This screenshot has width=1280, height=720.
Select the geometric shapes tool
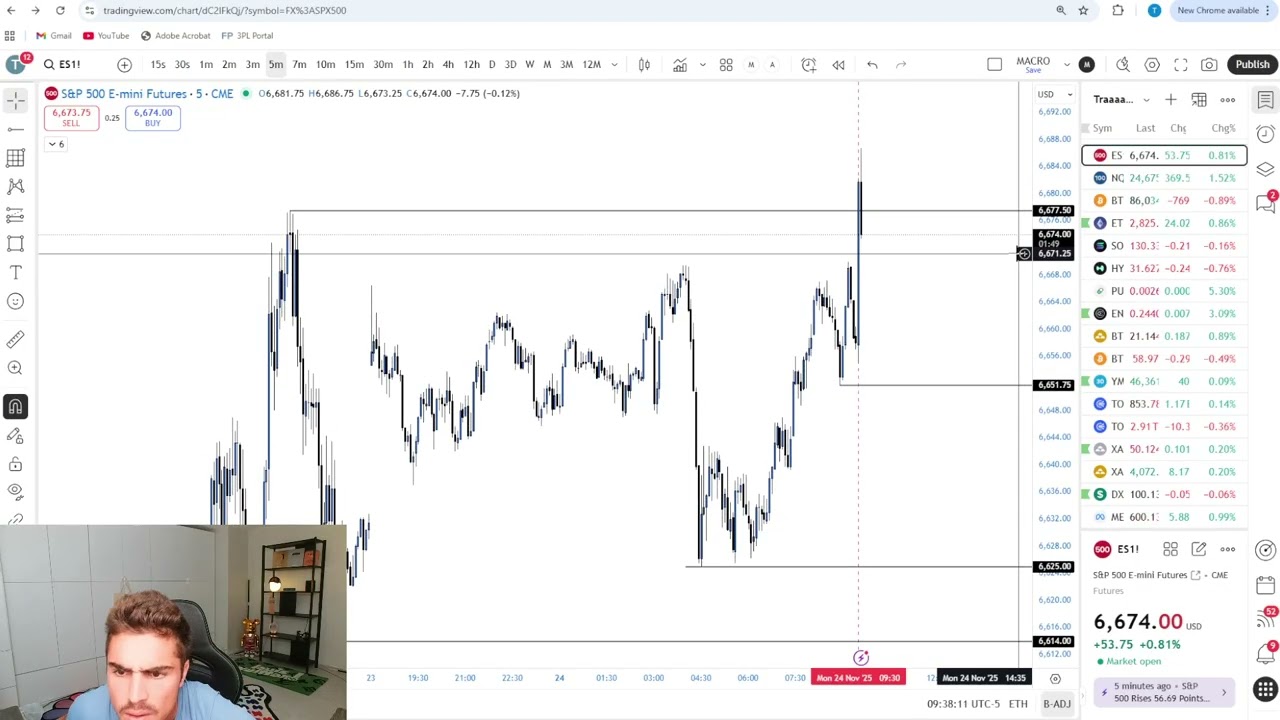[x=15, y=244]
